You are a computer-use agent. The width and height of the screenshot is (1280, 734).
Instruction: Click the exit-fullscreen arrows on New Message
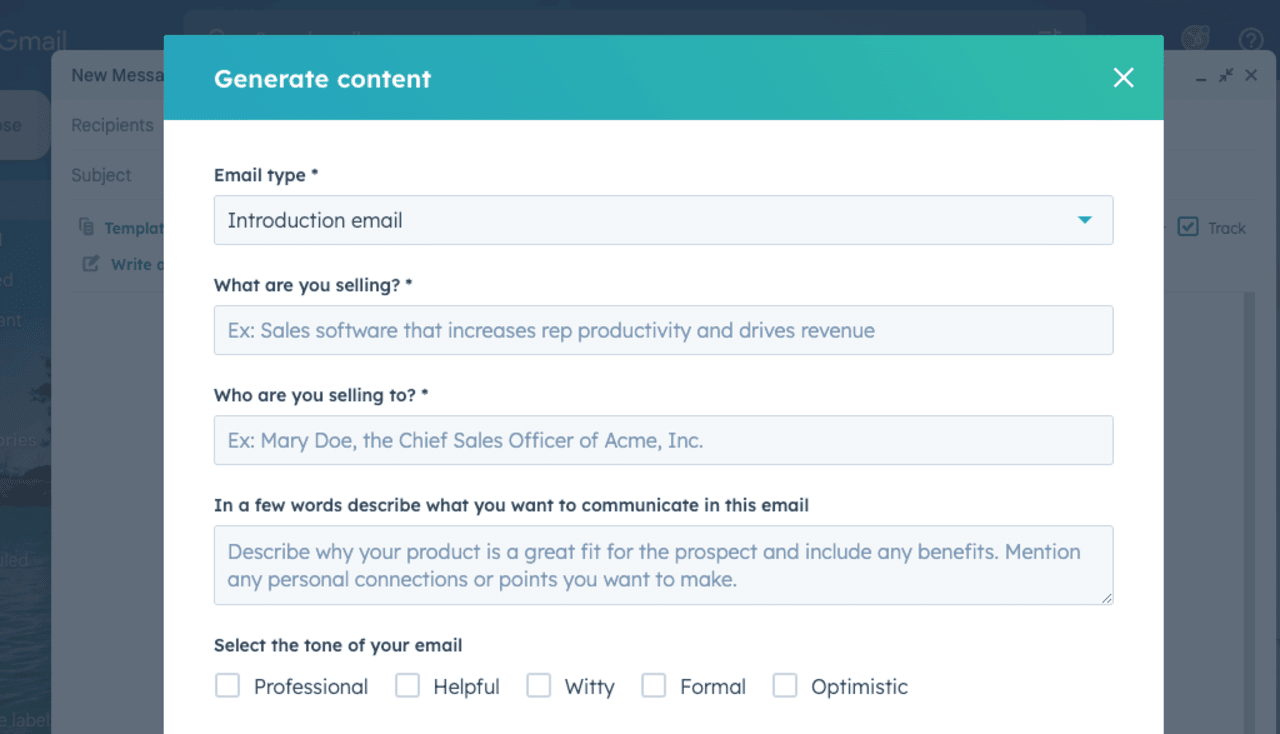click(1225, 75)
